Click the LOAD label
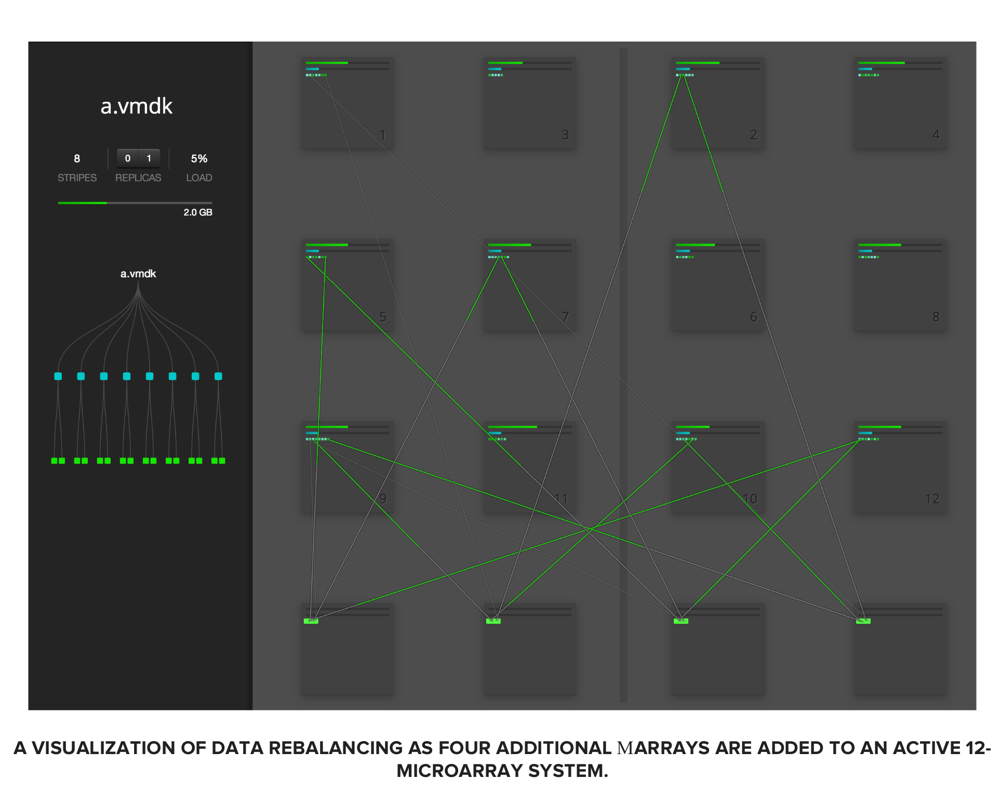 pyautogui.click(x=199, y=177)
